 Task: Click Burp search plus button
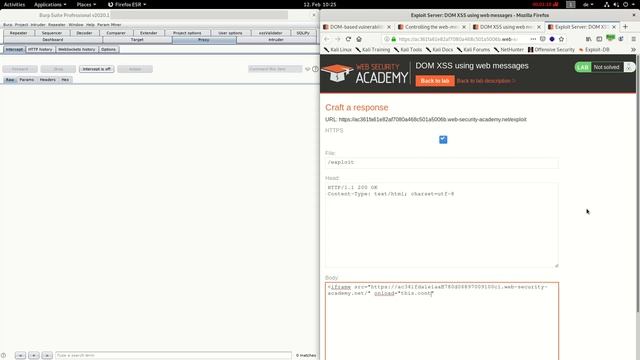(34, 356)
